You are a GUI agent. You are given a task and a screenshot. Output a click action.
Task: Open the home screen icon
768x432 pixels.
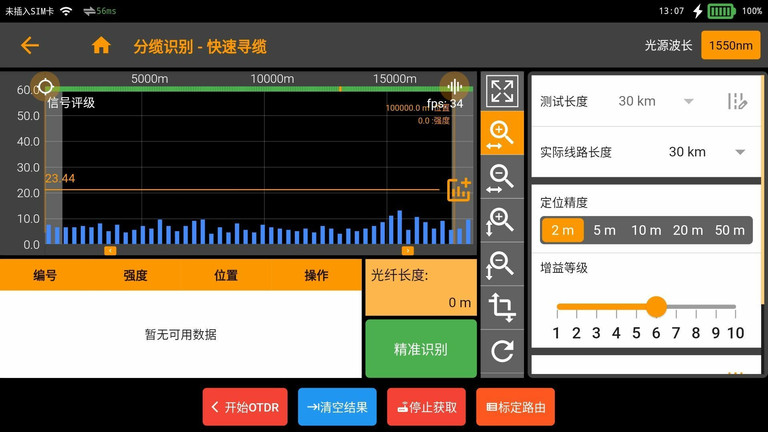(101, 46)
